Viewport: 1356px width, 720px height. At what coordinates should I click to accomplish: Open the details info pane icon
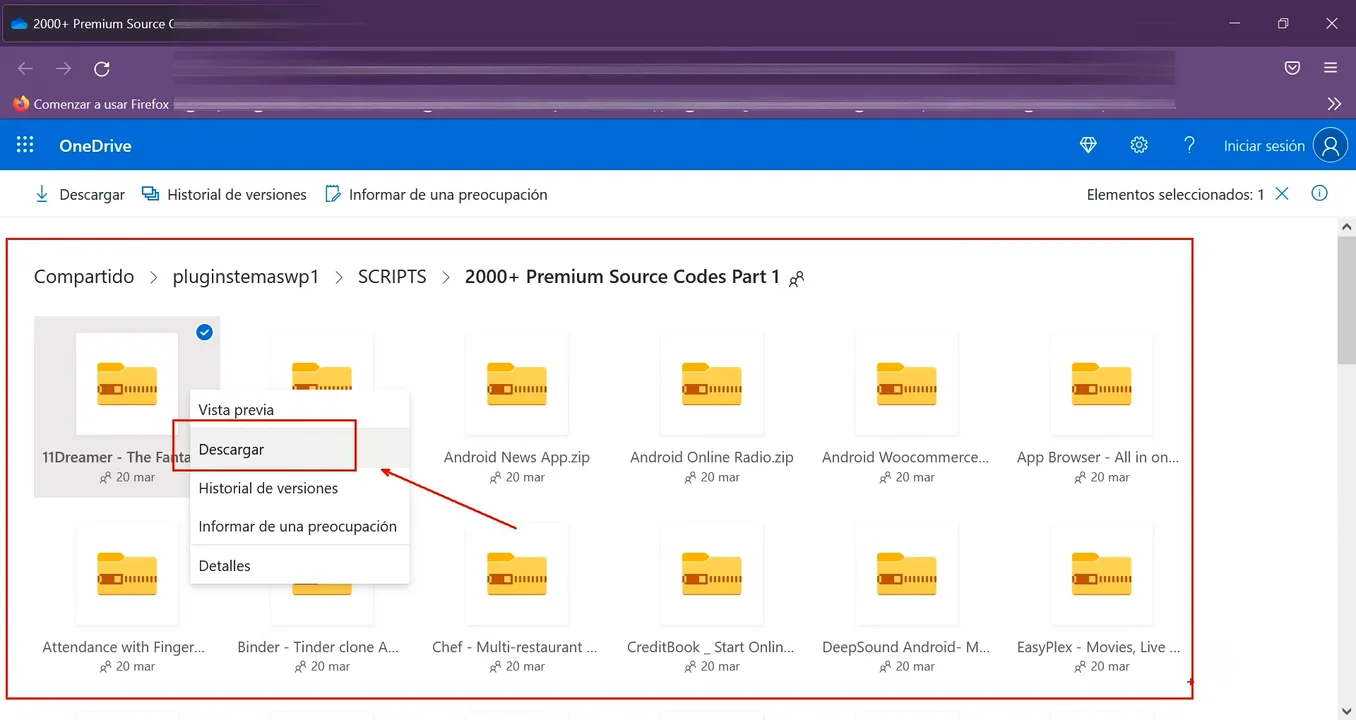[1319, 194]
